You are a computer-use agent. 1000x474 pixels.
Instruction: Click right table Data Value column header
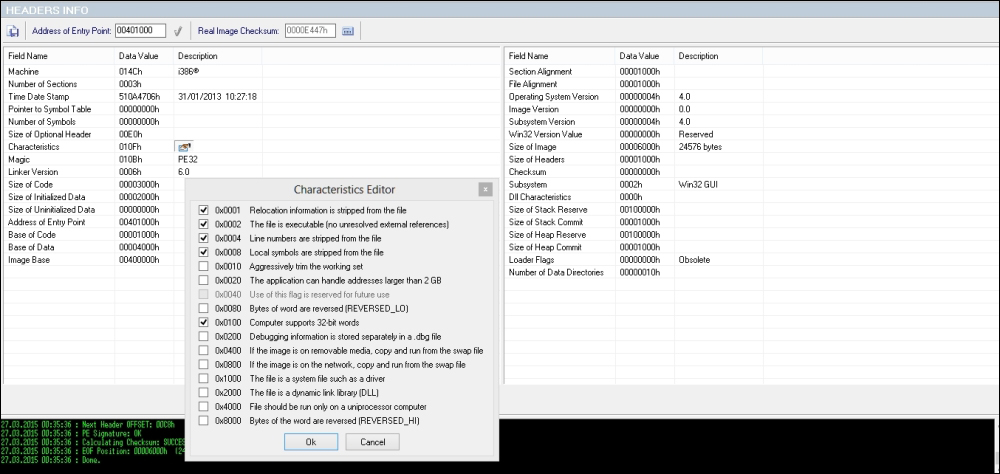coord(645,56)
